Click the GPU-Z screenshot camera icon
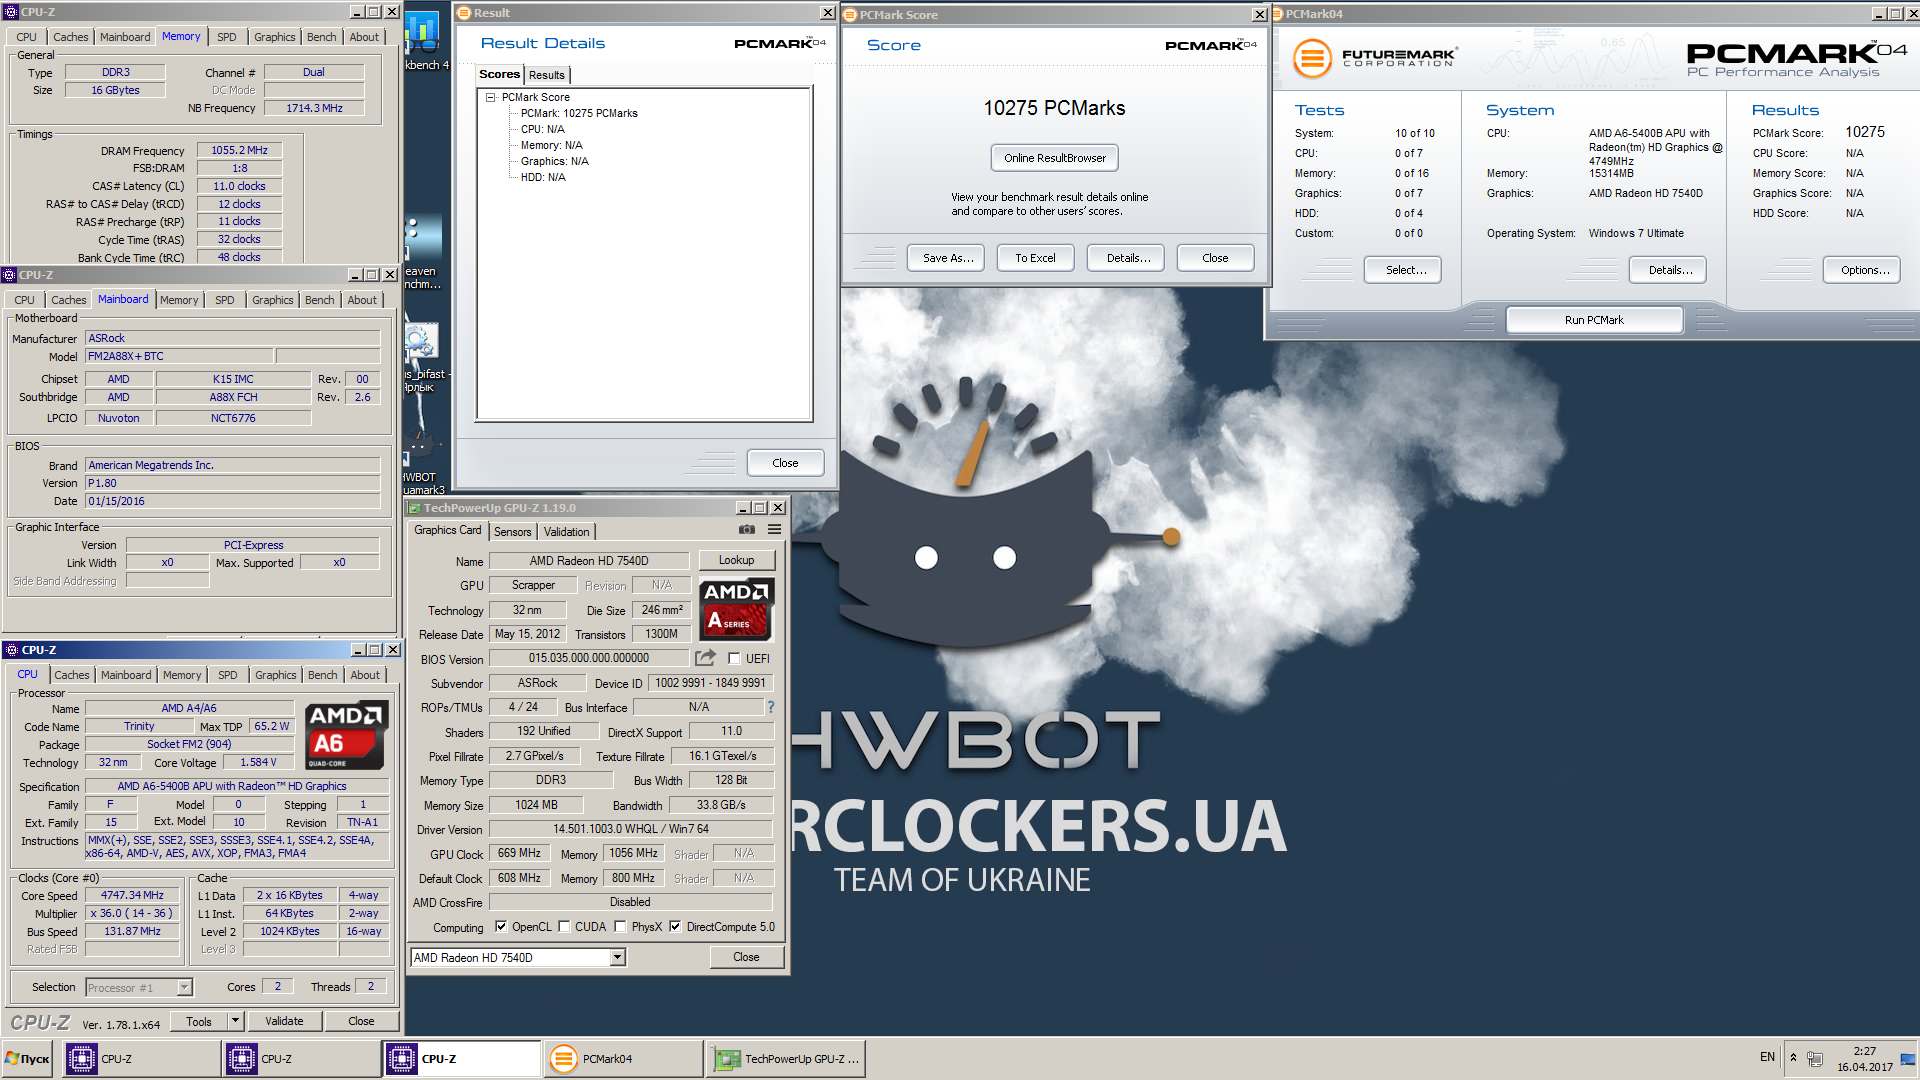 pyautogui.click(x=746, y=530)
